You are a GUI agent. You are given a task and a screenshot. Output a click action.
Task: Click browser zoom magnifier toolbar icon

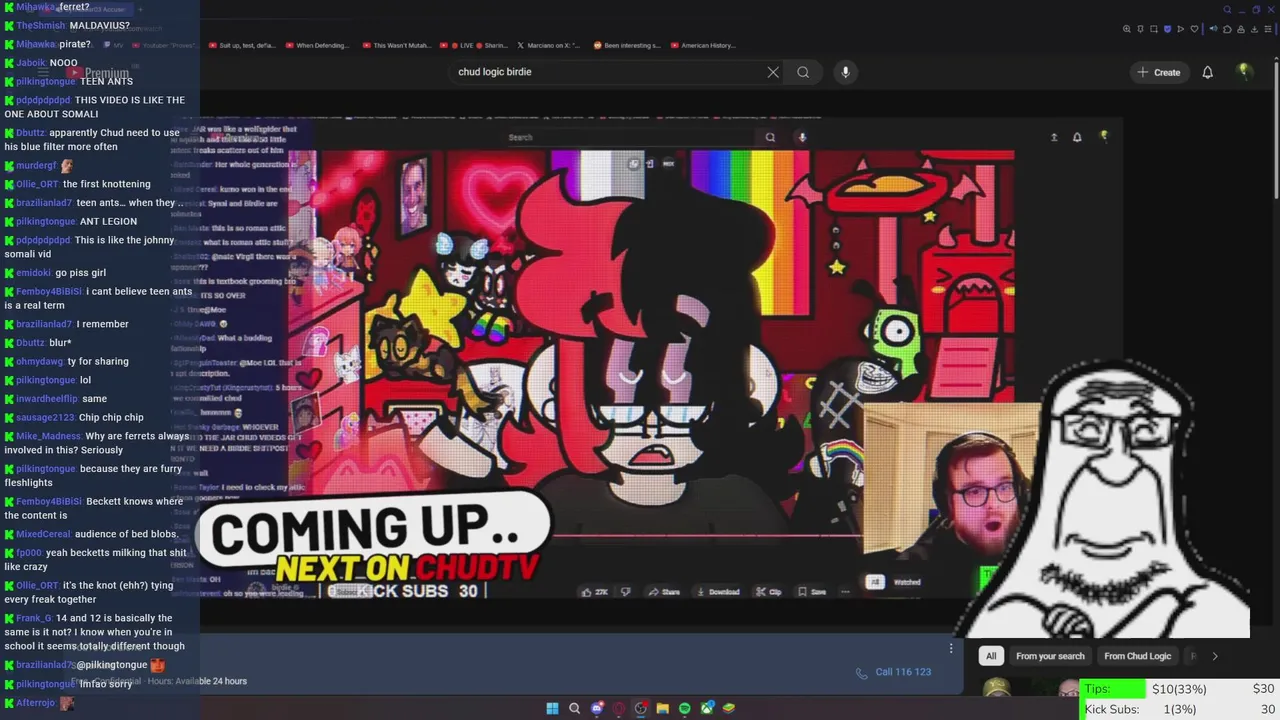[1127, 29]
